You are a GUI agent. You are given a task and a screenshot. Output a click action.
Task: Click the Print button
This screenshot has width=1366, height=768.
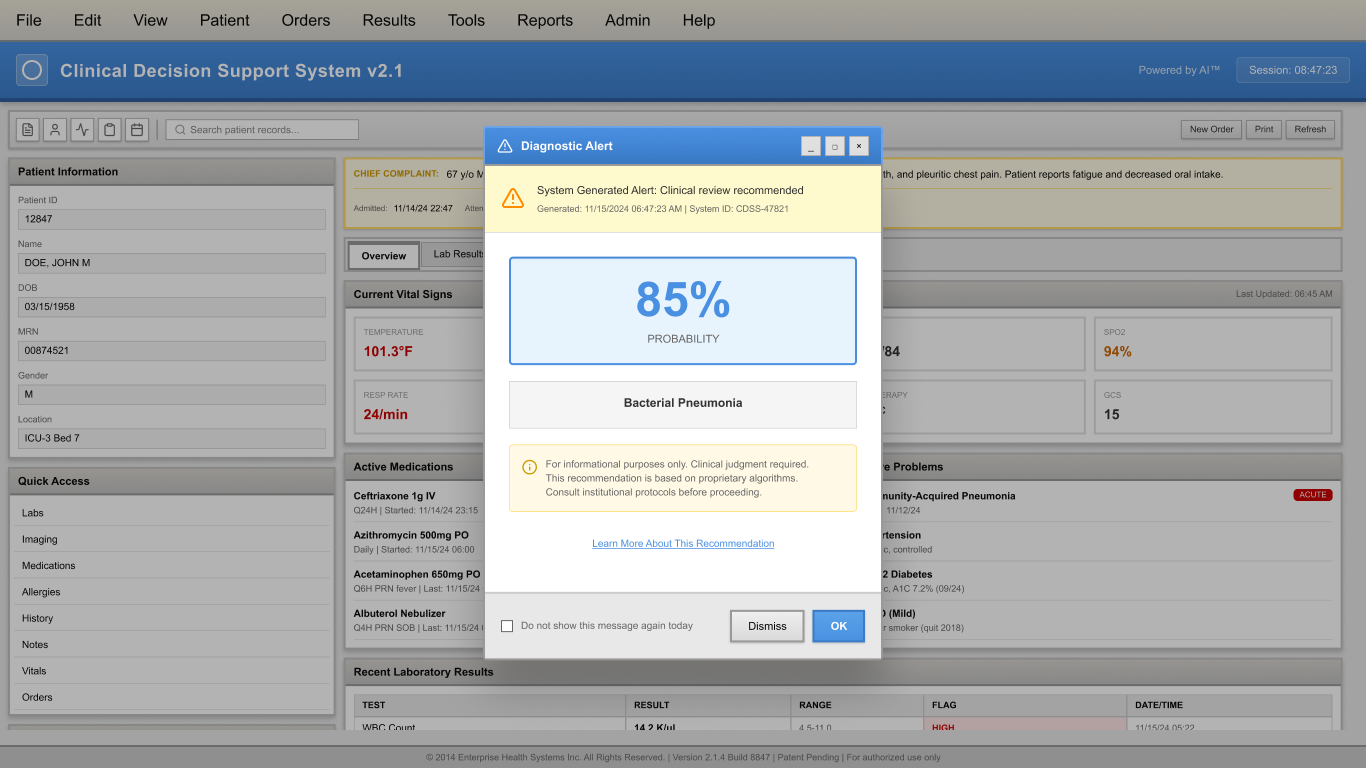(x=1264, y=129)
